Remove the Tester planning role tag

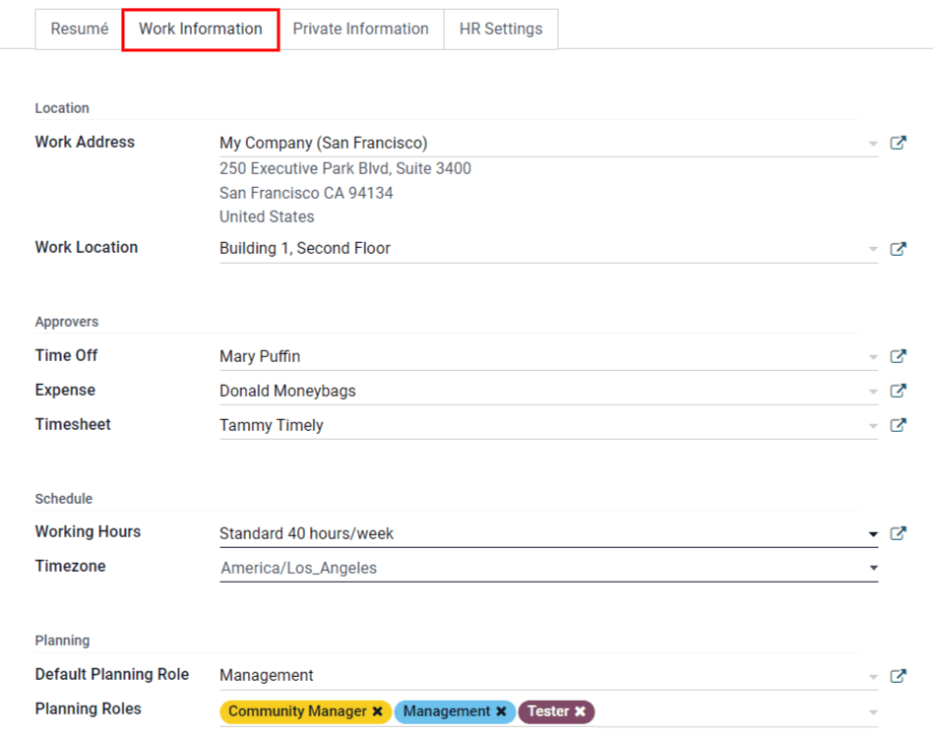[x=580, y=711]
